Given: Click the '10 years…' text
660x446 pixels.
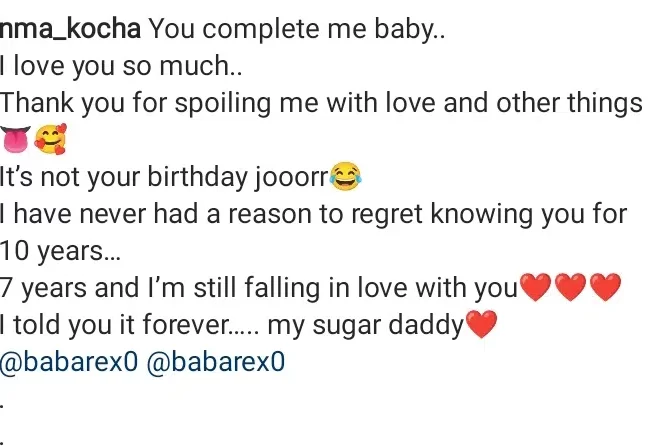Looking at the screenshot, I should (60, 251).
